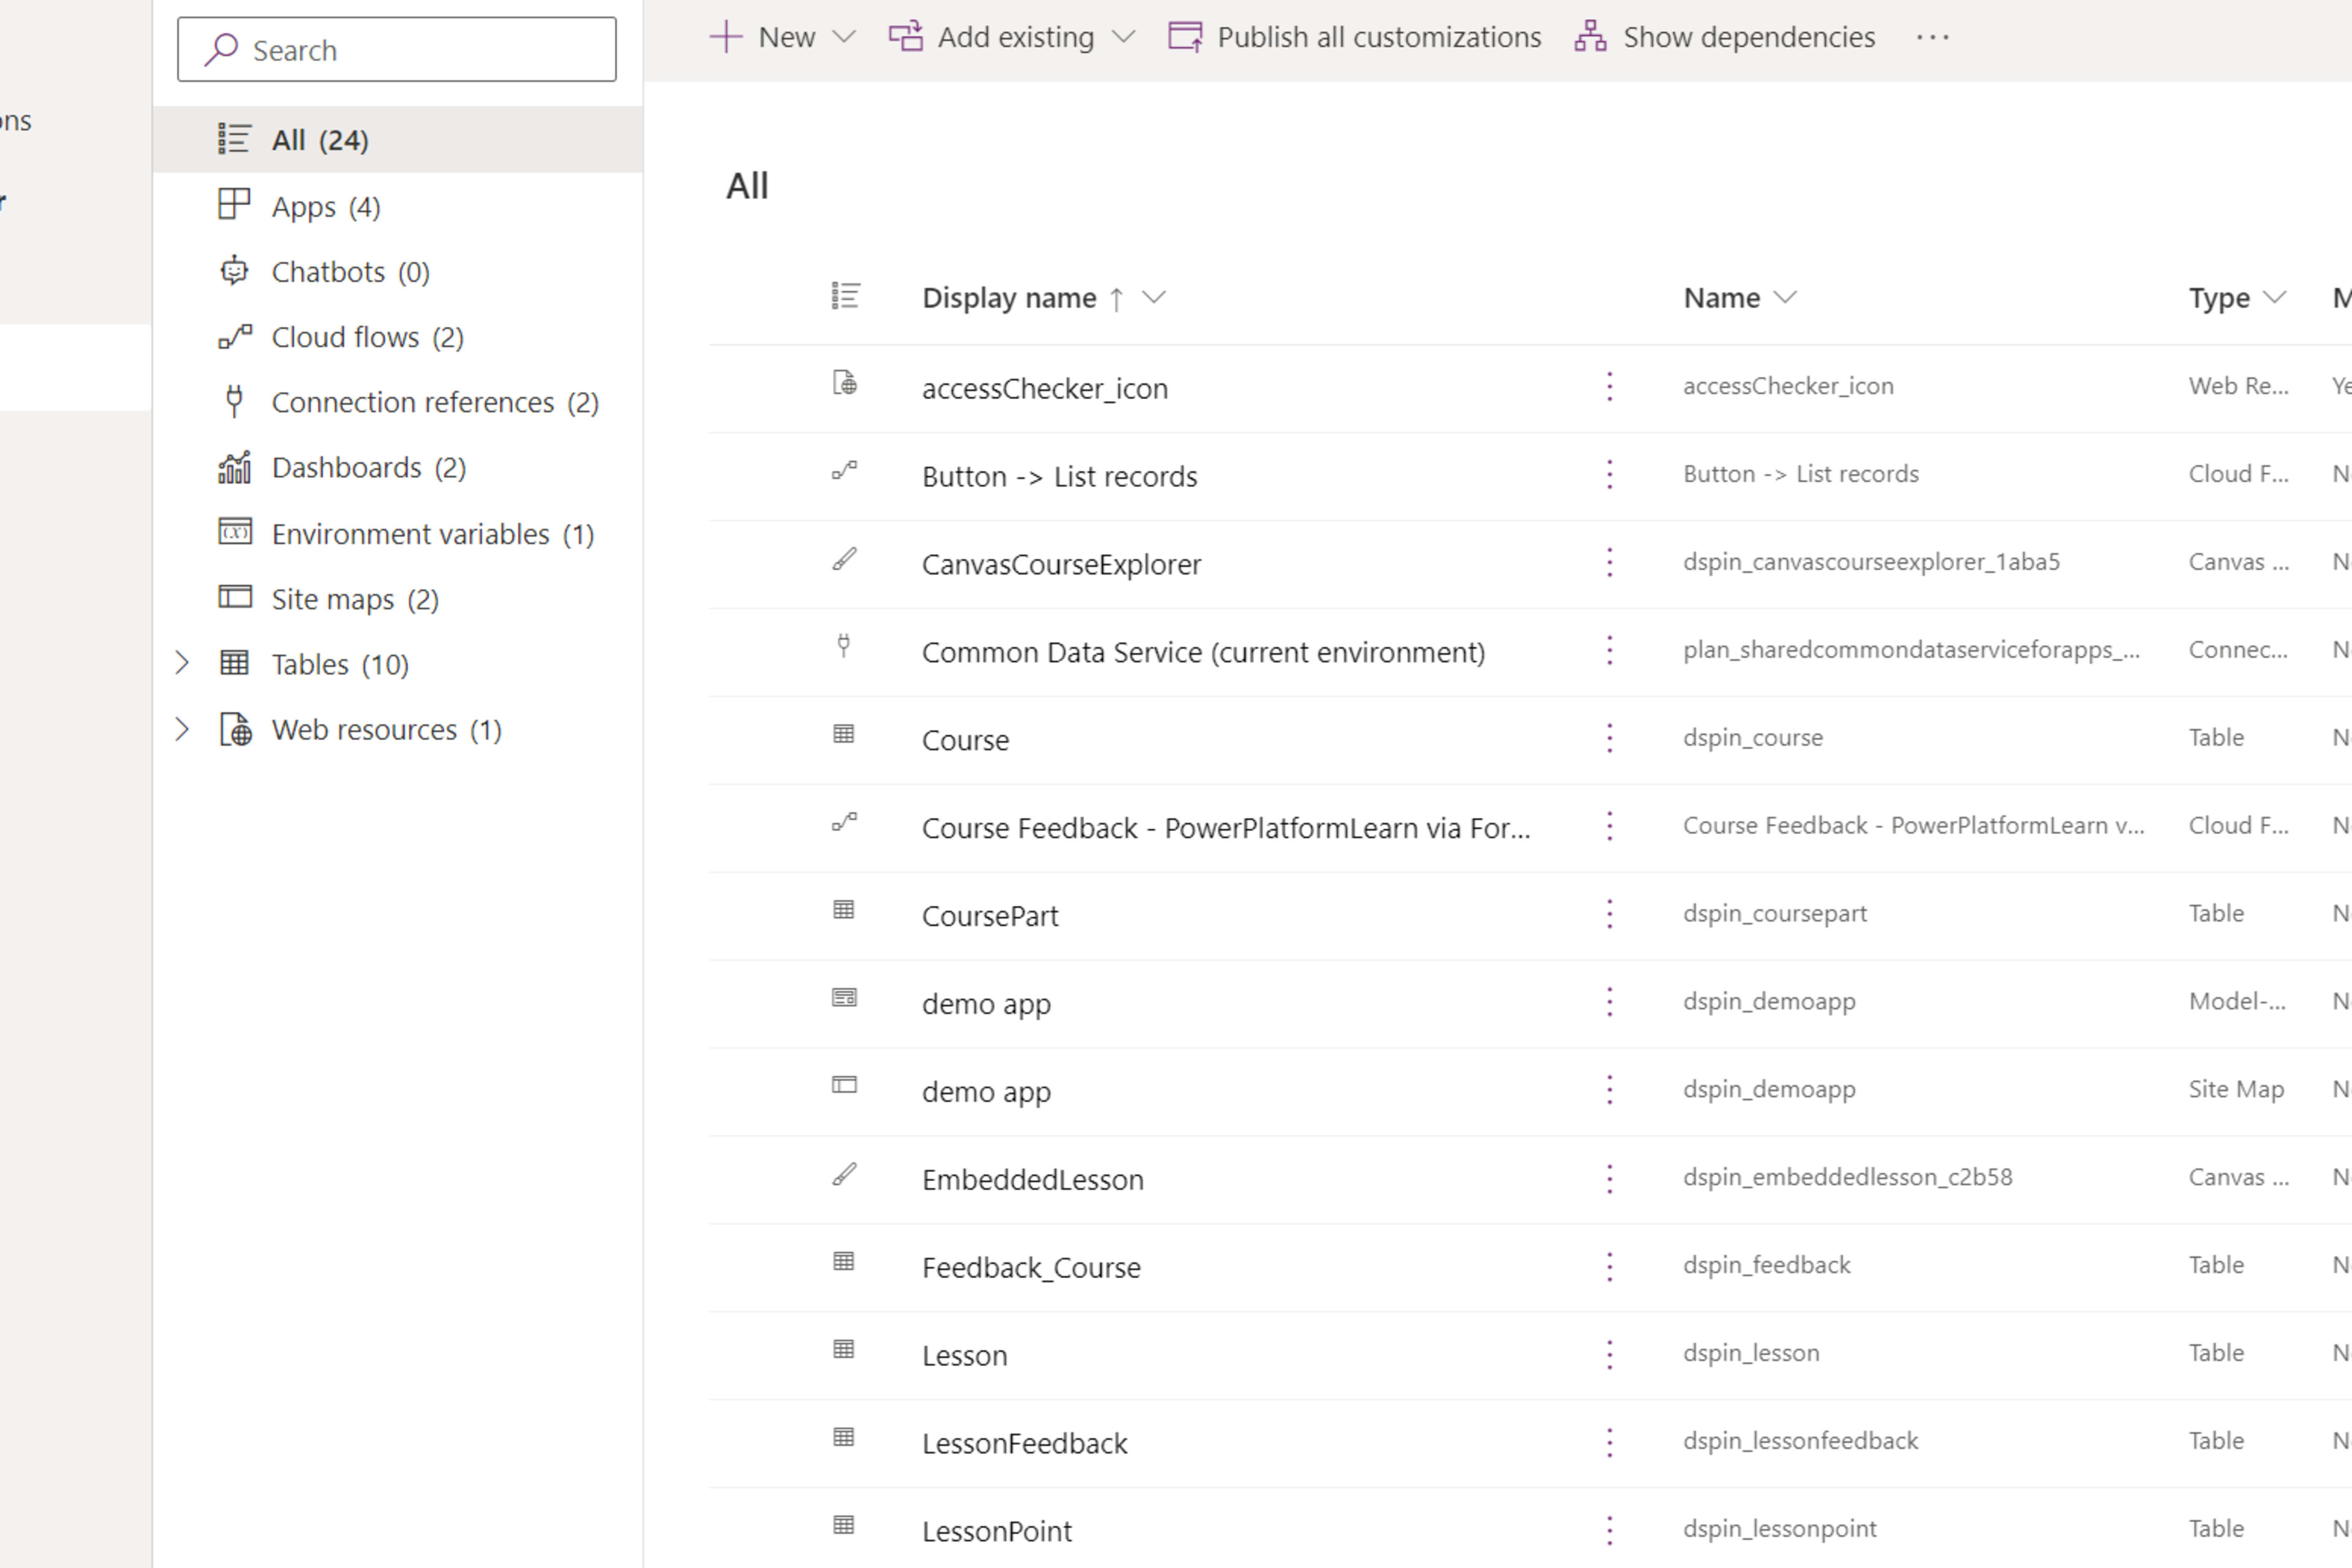2352x1568 pixels.
Task: Open Chatbots (0) in the sidebar
Action: 397,272
